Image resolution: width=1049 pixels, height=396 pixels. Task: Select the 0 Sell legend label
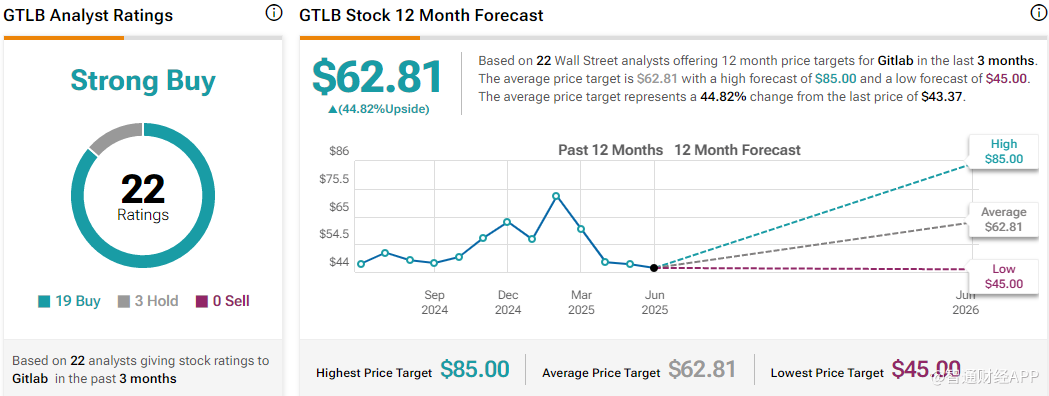(231, 301)
